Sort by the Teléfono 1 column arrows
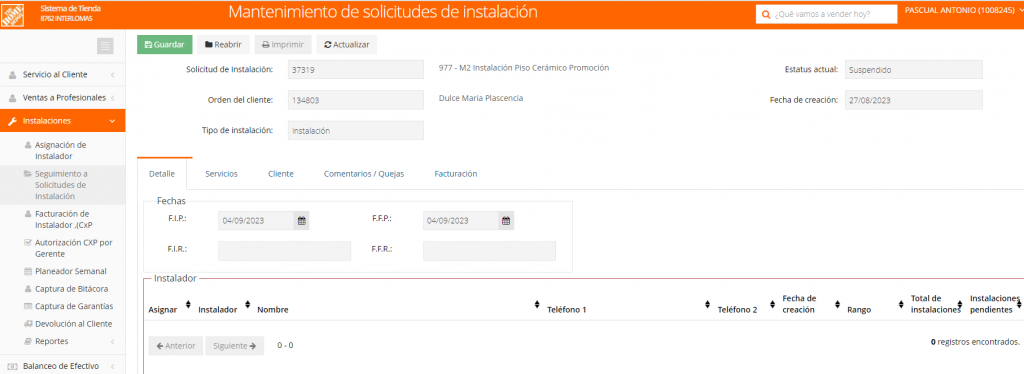 (707, 305)
